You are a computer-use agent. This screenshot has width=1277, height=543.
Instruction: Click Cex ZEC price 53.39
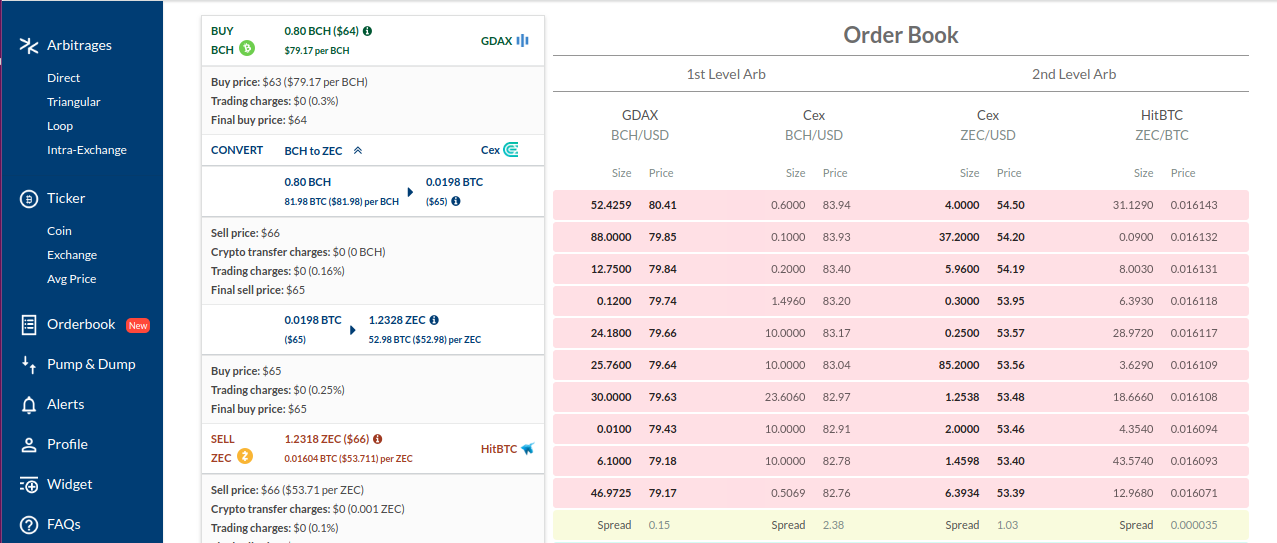point(1010,493)
